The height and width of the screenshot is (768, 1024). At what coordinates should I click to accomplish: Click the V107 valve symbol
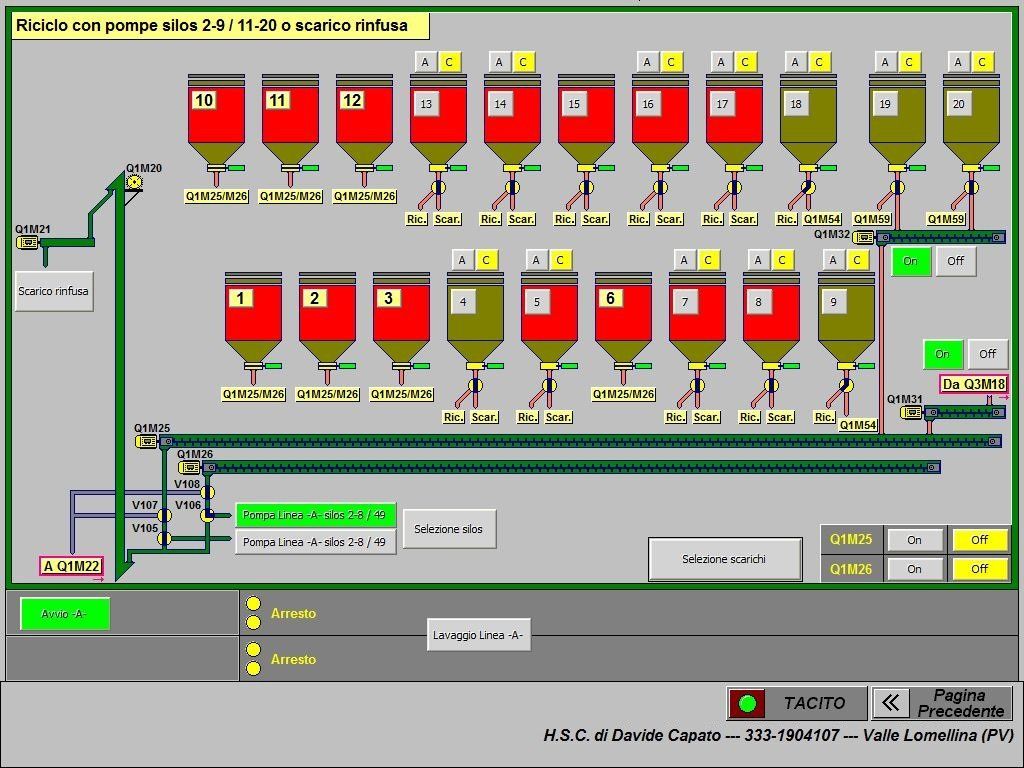(x=164, y=515)
